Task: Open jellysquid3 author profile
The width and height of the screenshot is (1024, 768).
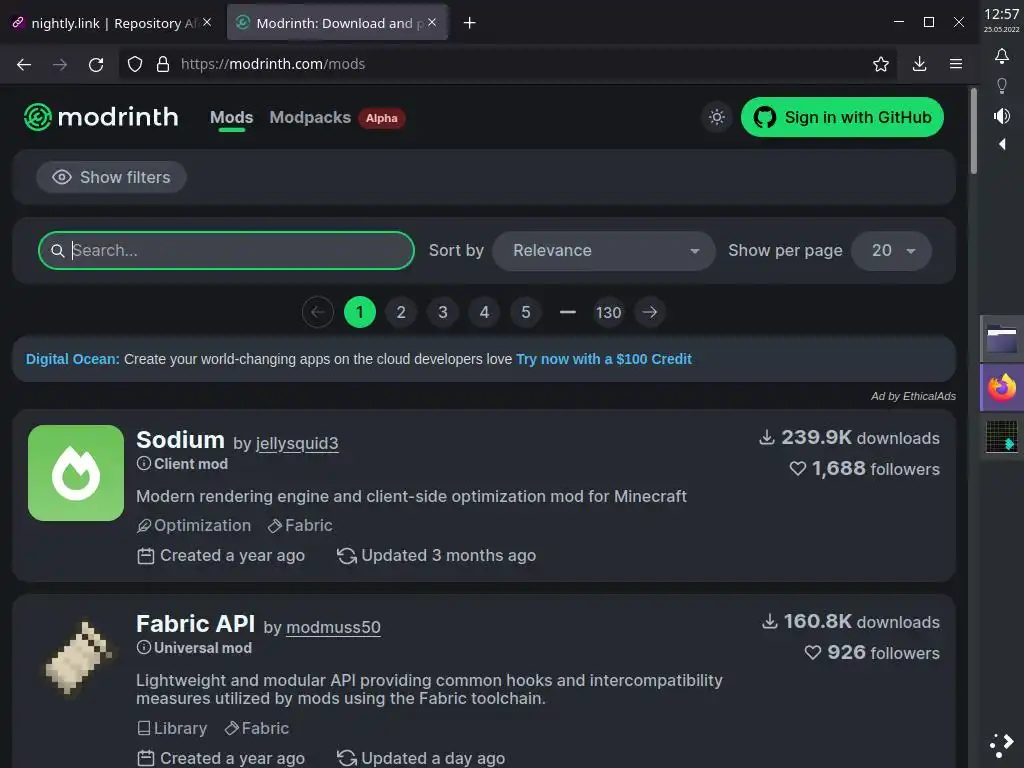Action: (x=297, y=443)
